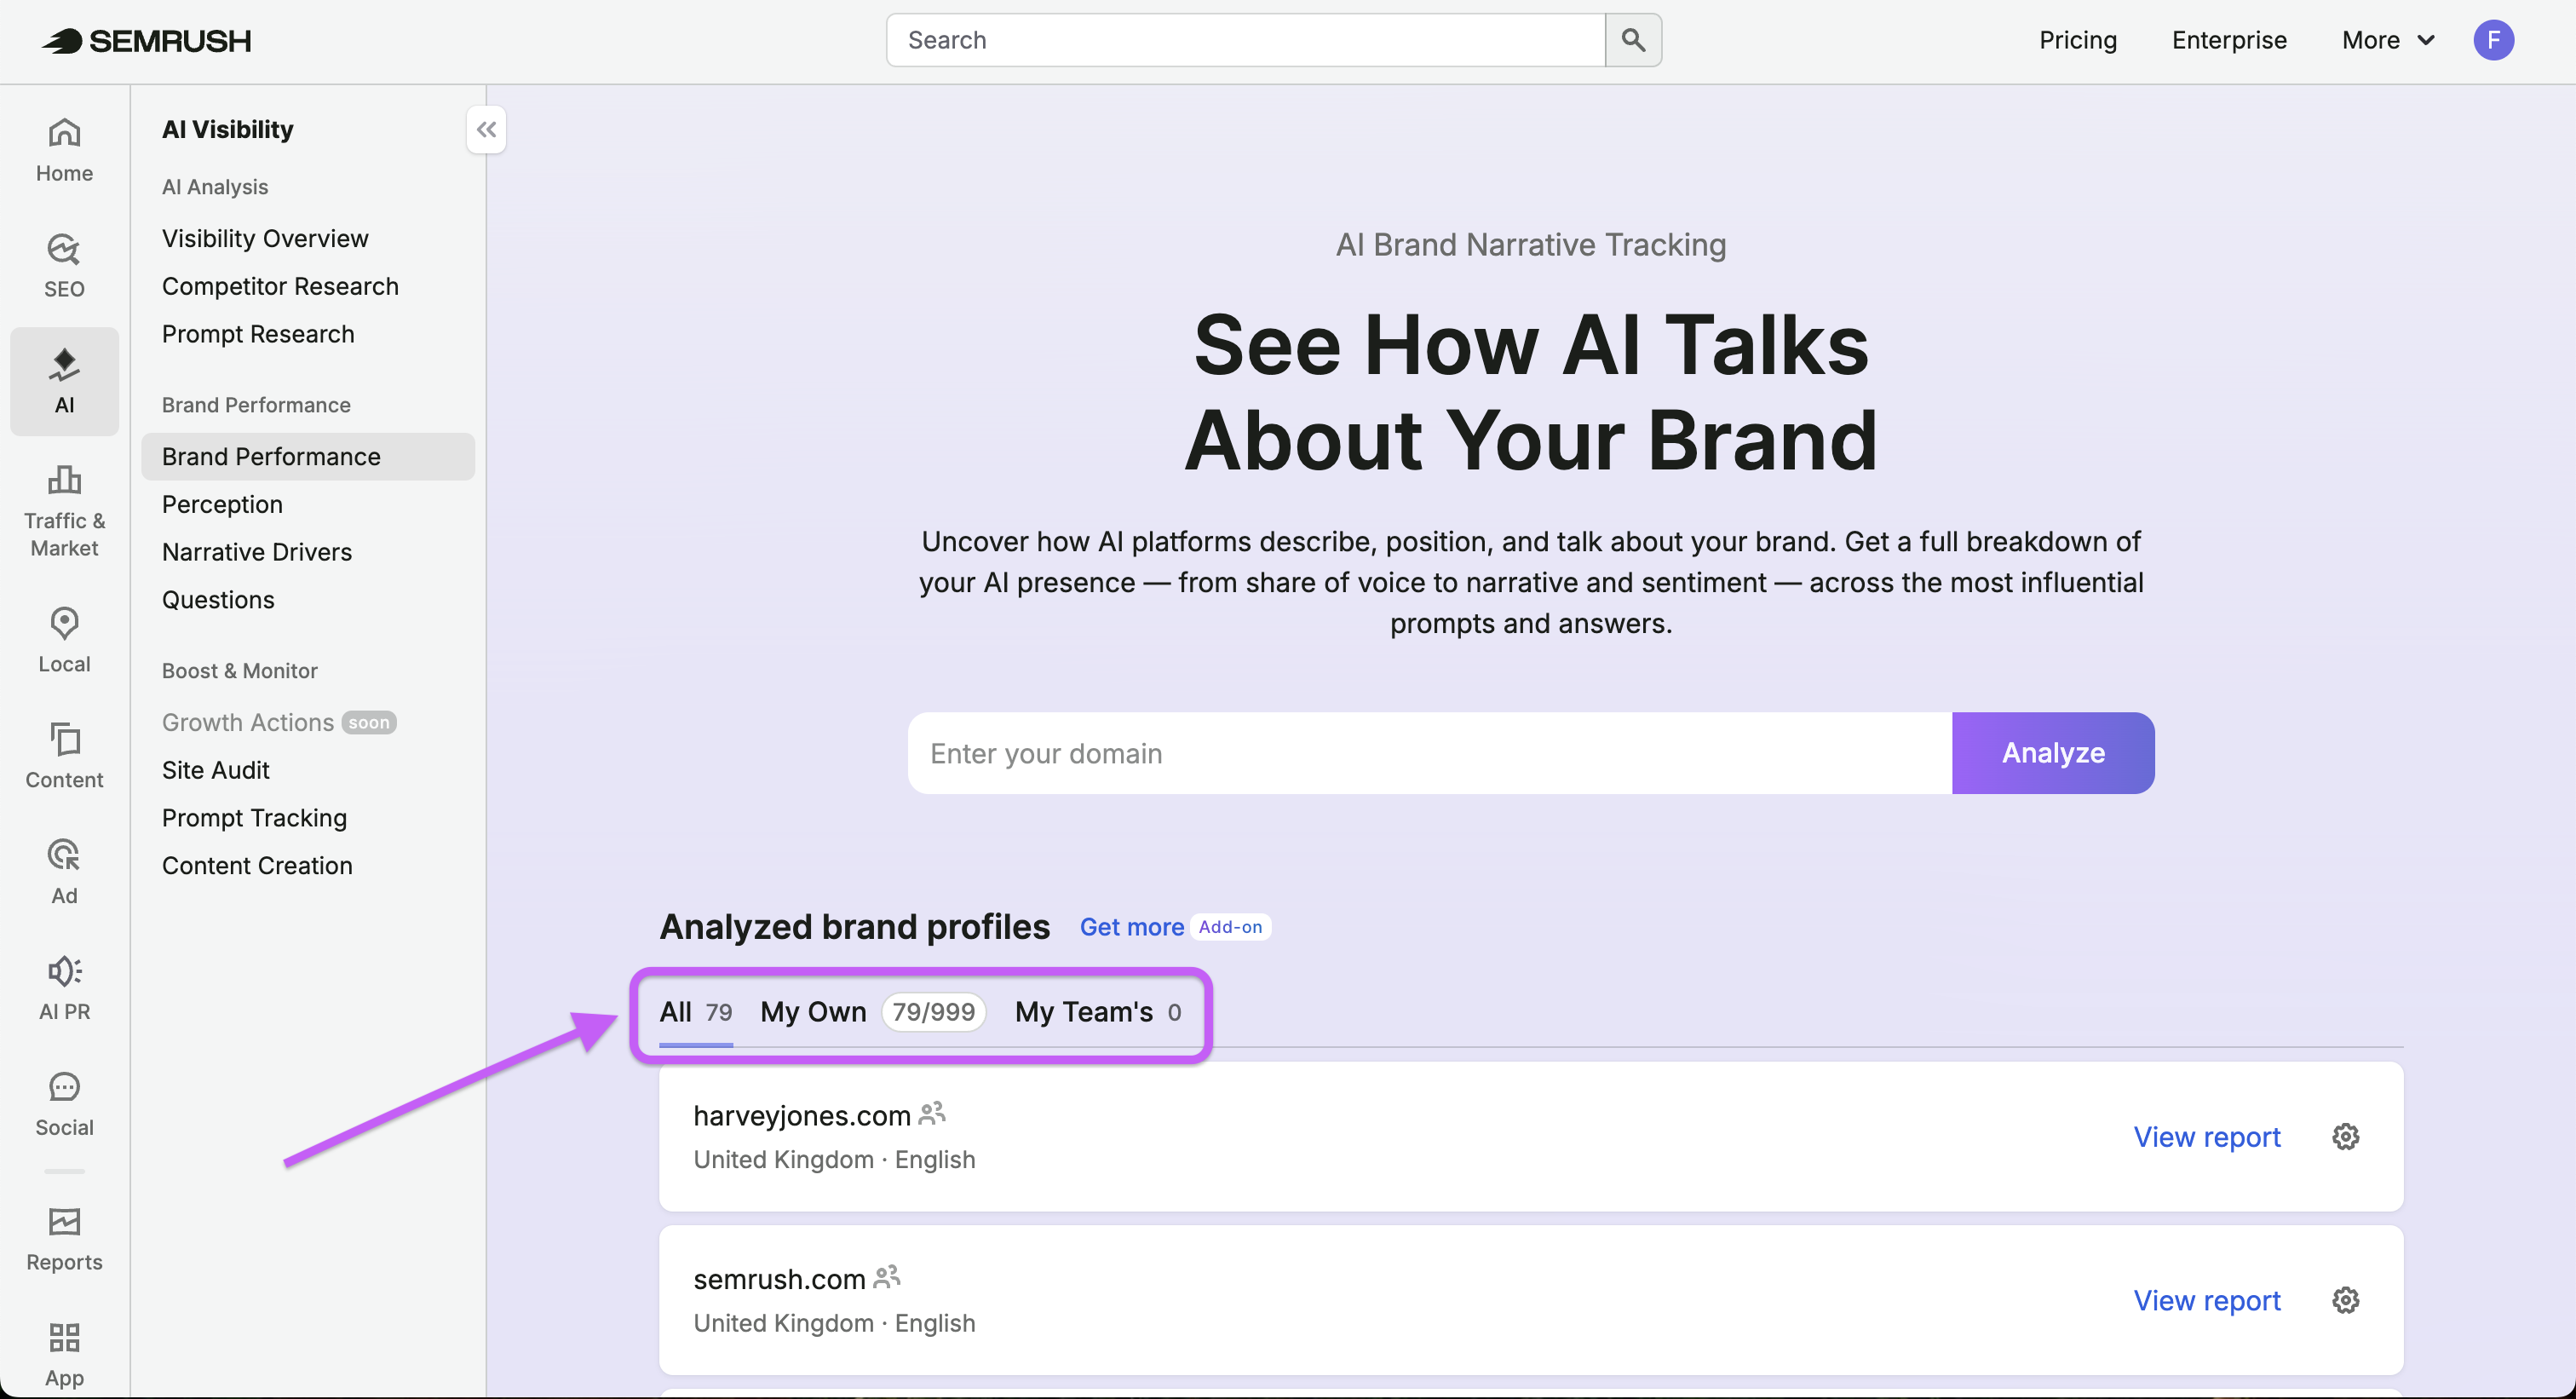Click the Semrush logo

146,40
